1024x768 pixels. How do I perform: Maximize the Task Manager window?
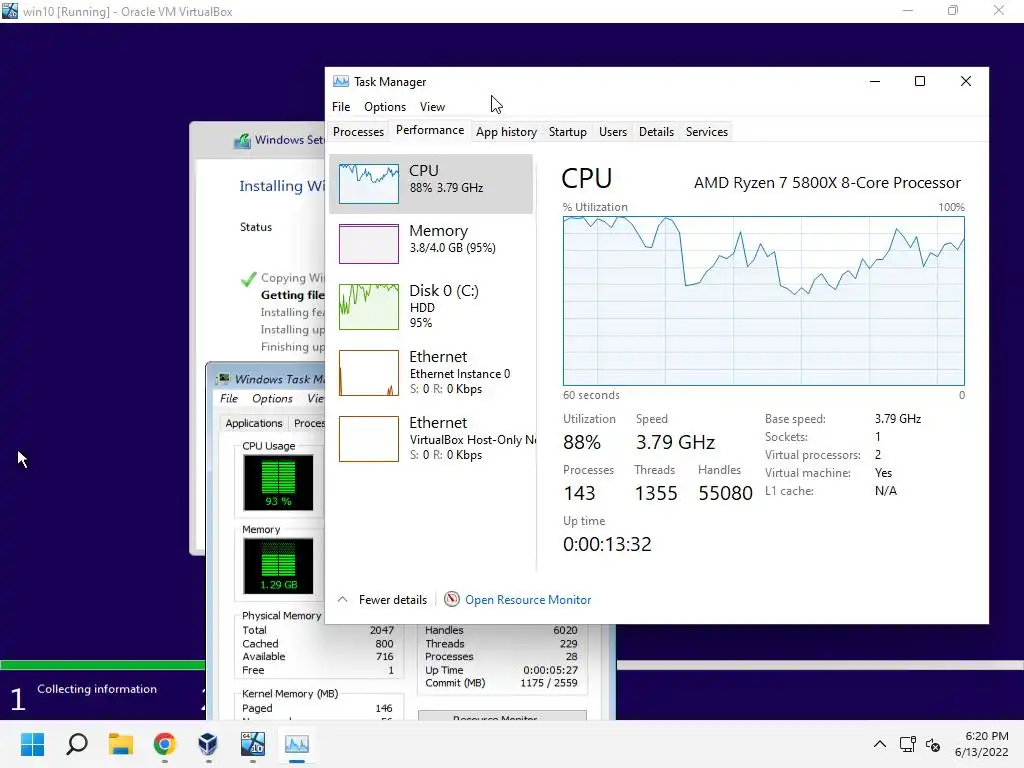pyautogui.click(x=920, y=81)
